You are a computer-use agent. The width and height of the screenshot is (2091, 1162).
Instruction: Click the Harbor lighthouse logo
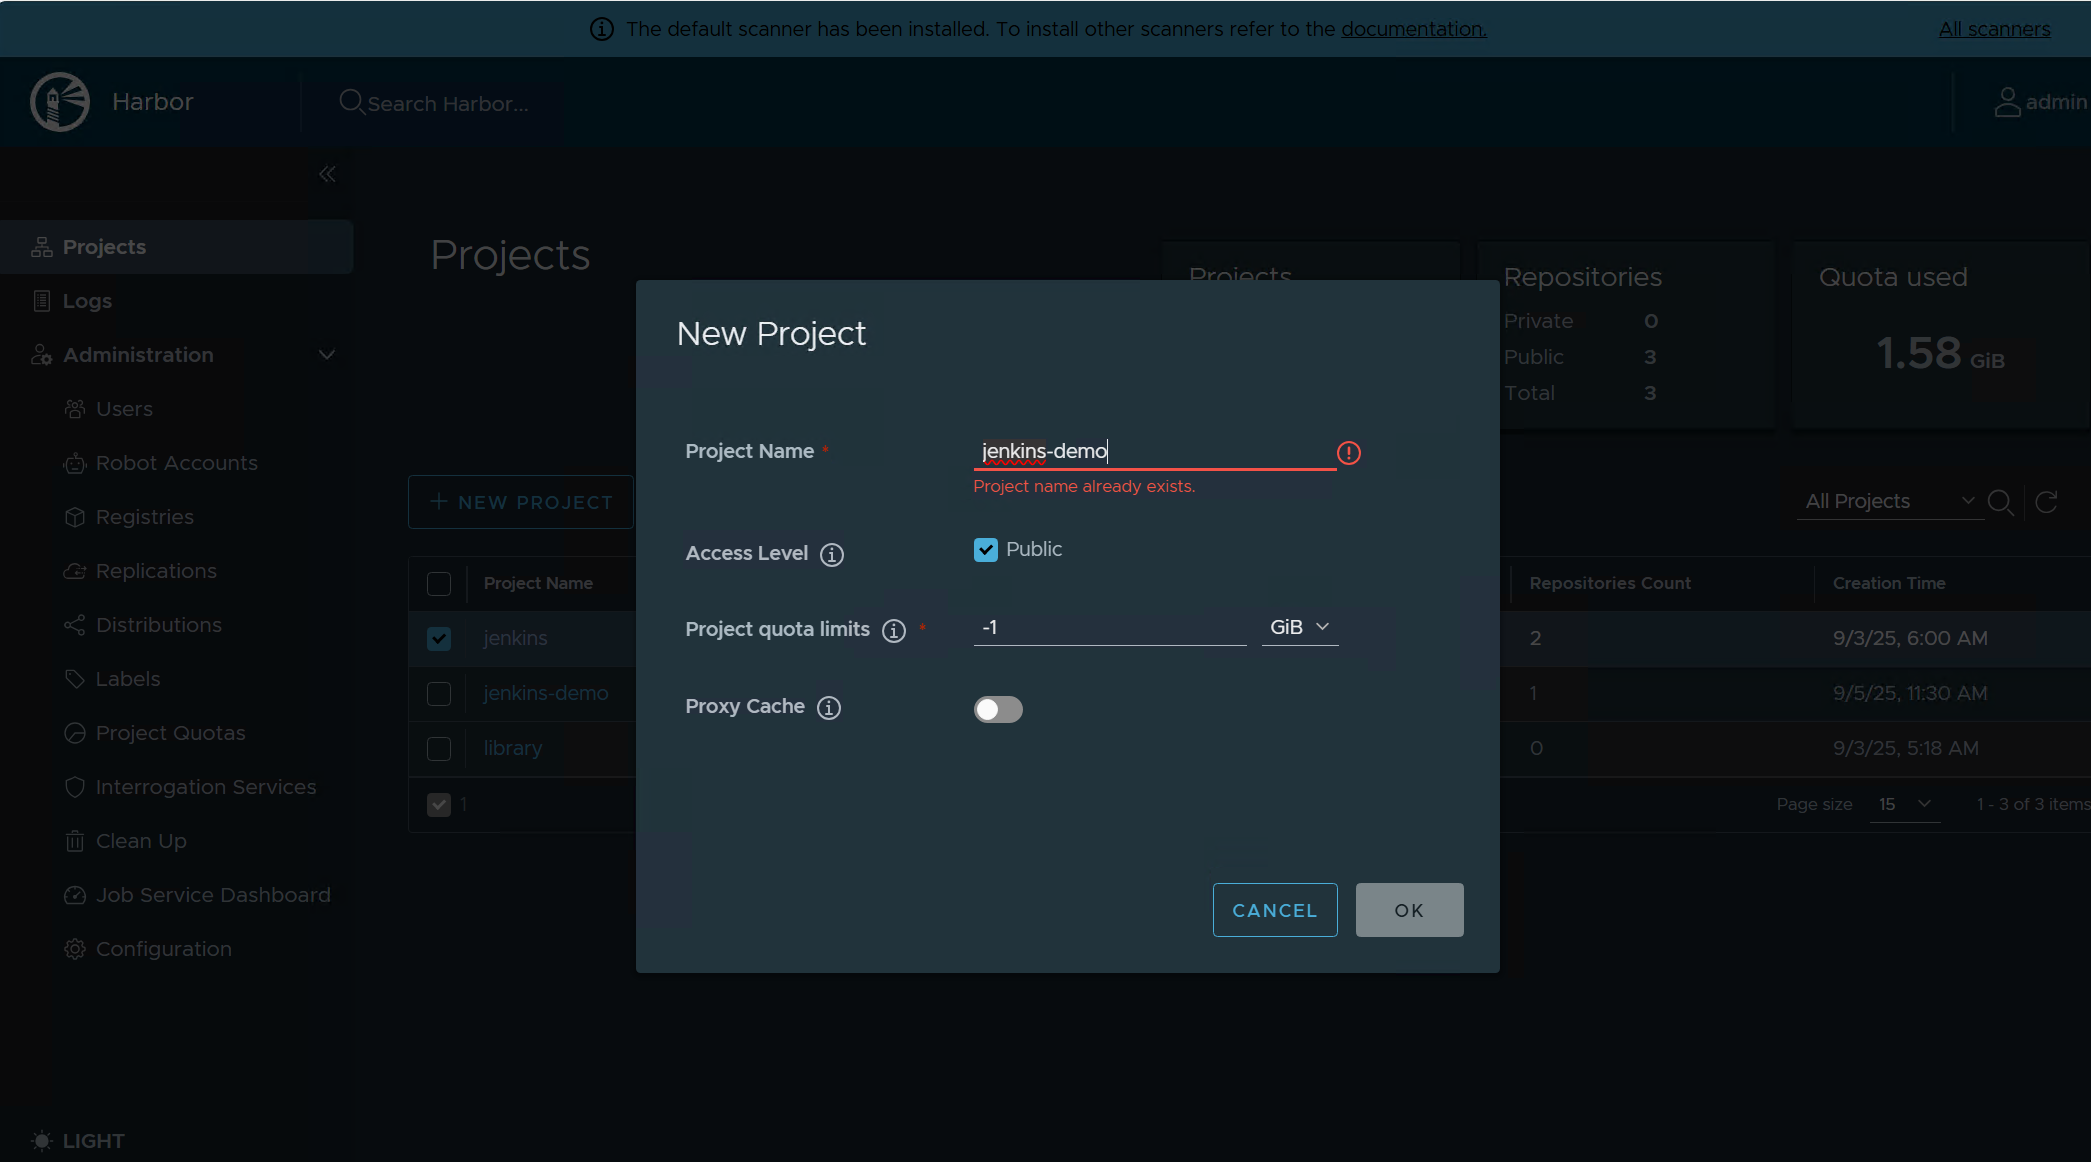(60, 102)
